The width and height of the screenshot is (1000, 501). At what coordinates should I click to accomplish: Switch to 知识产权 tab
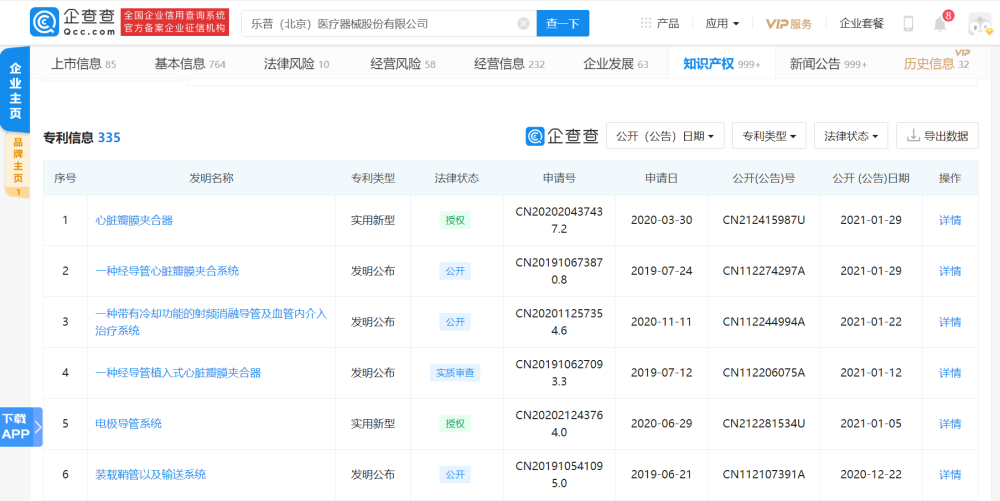722,64
